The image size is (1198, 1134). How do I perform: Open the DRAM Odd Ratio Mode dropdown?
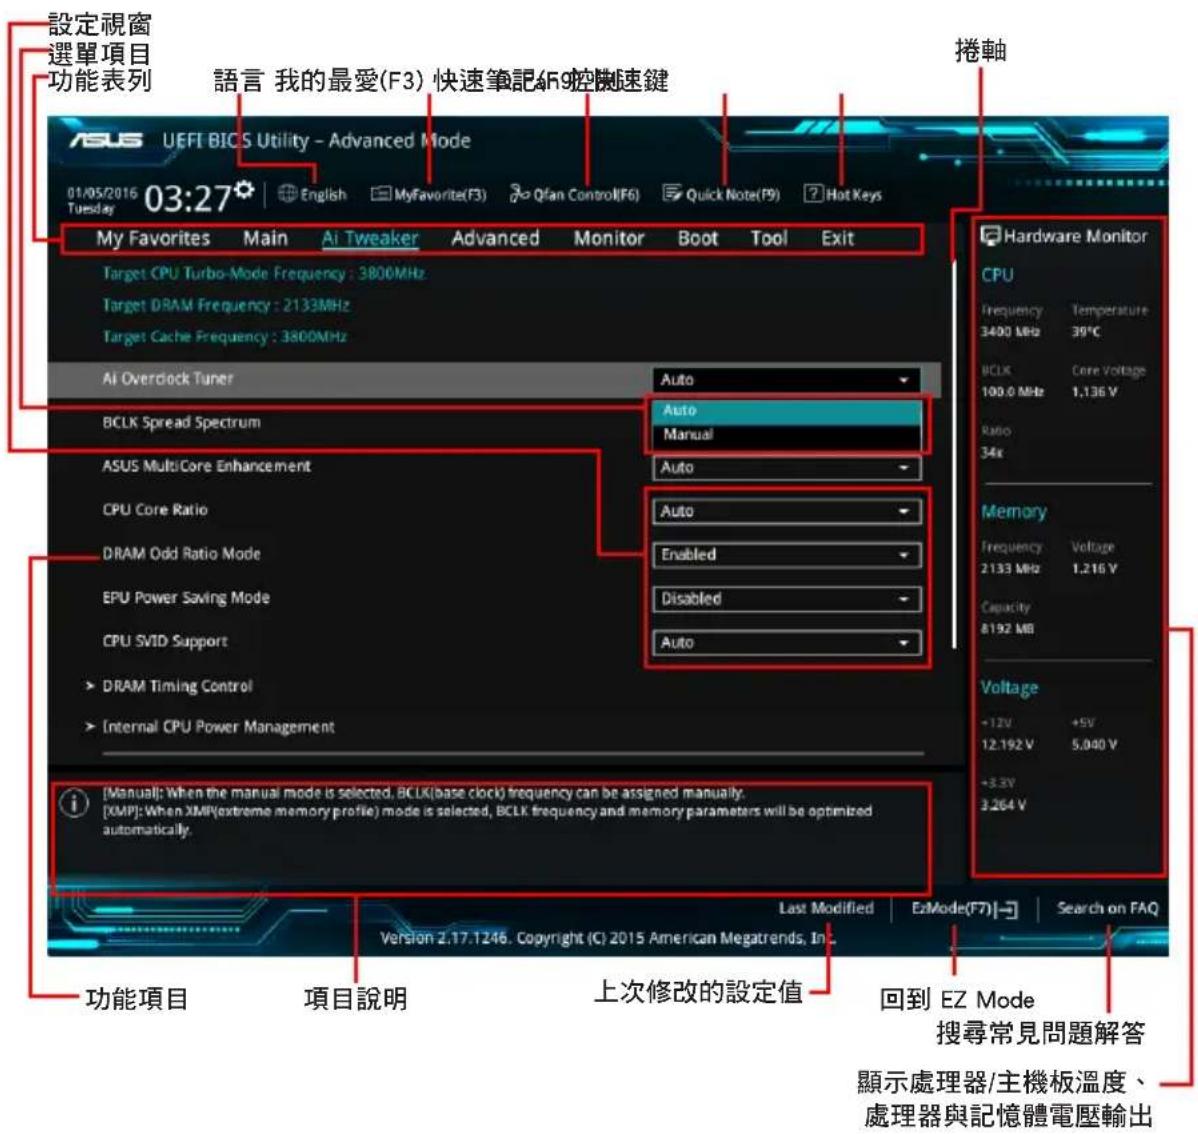pos(786,555)
